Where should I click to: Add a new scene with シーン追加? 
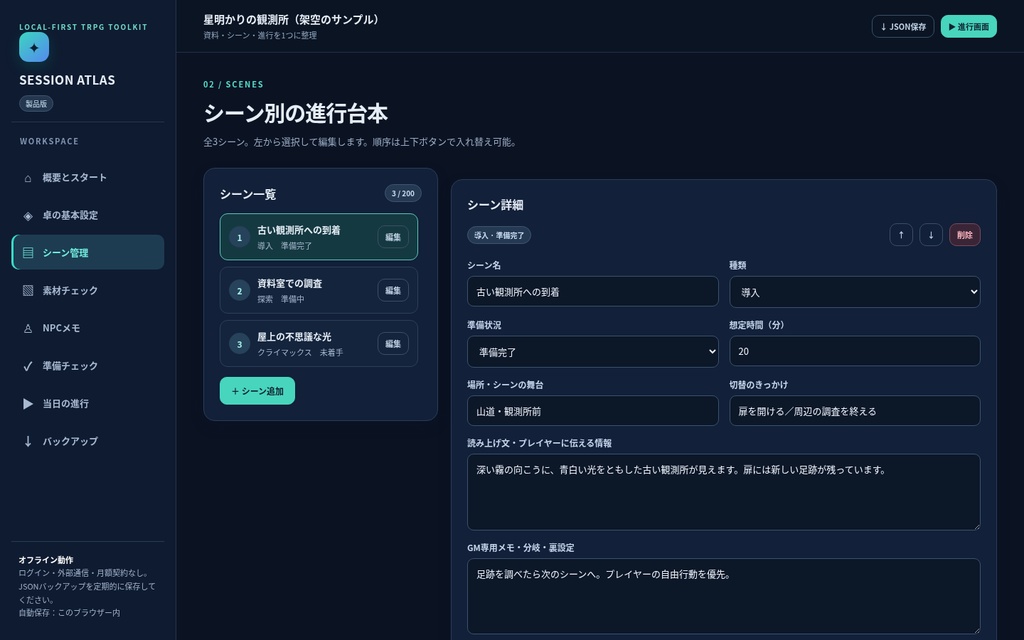(257, 391)
